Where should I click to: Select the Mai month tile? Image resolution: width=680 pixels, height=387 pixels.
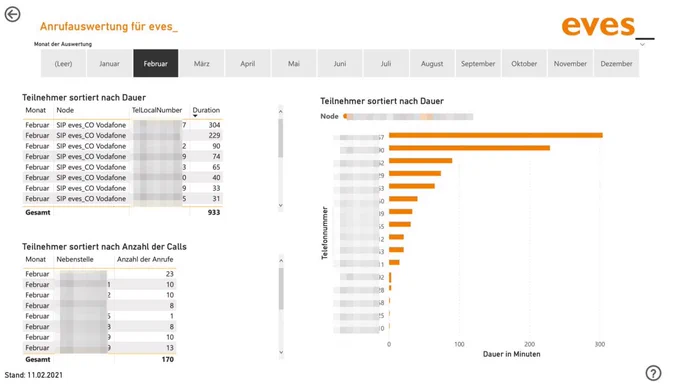coord(294,63)
